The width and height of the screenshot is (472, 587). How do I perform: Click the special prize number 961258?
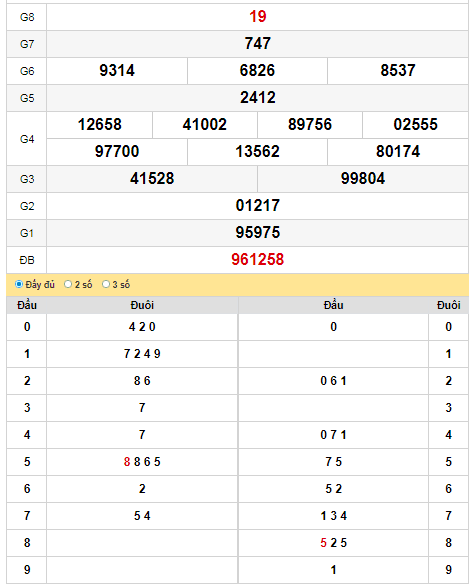(x=258, y=259)
